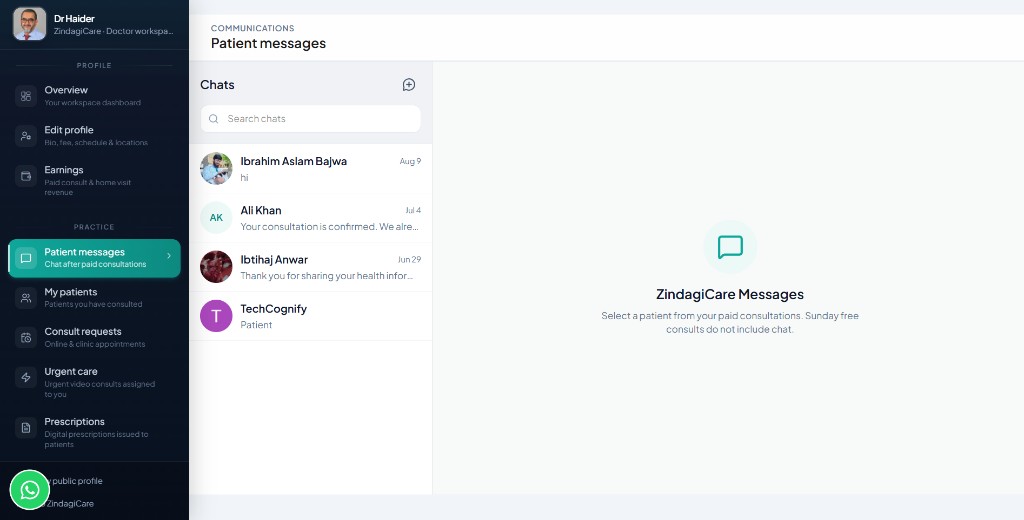Click the Edit profile person icon
The width and height of the screenshot is (1024, 520).
(x=26, y=136)
